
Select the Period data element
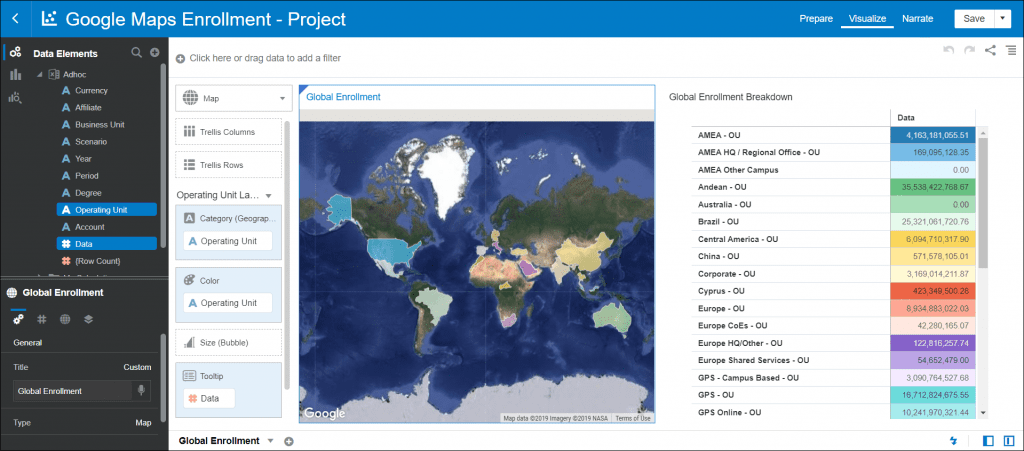(86, 176)
